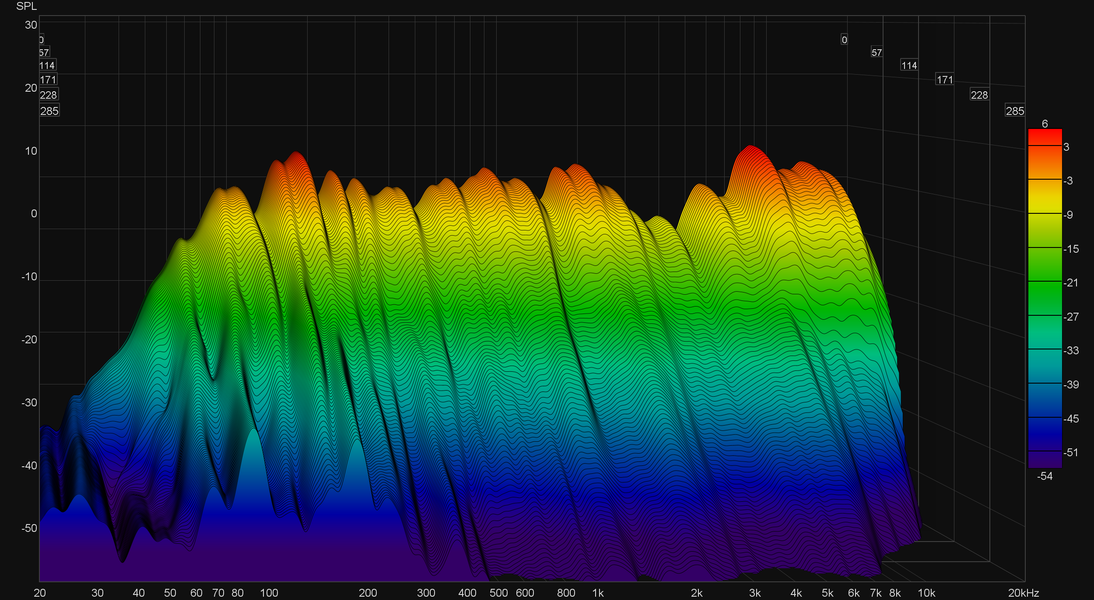Click the 285 label on right receding time axis

point(1015,111)
